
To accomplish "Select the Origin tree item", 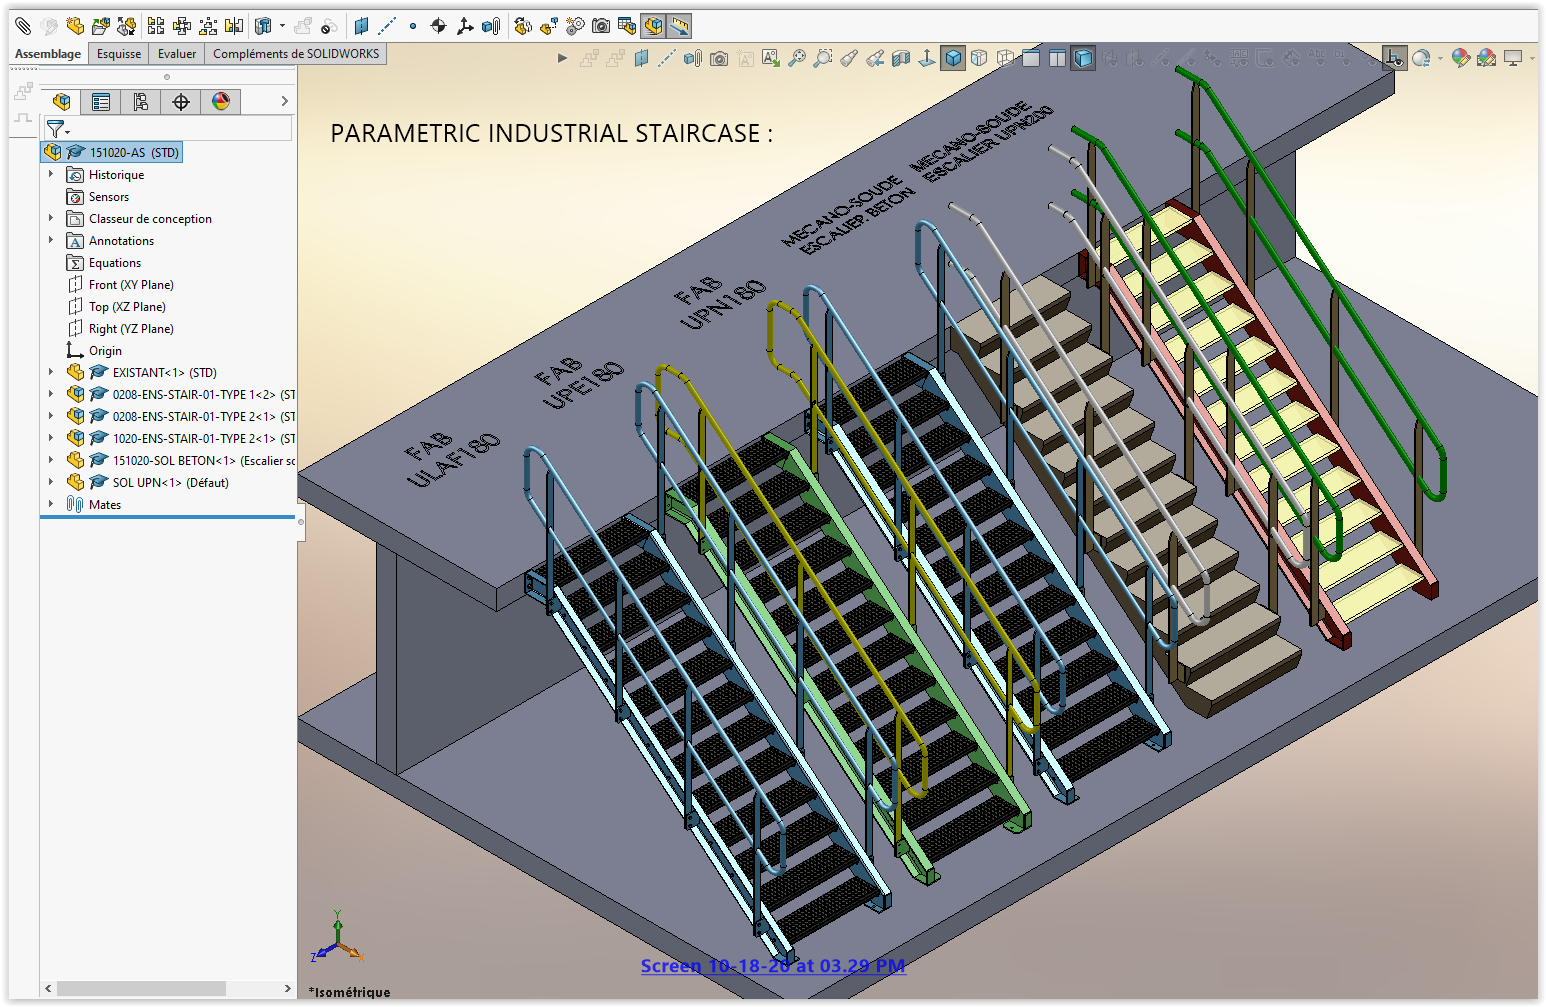I will (x=94, y=350).
